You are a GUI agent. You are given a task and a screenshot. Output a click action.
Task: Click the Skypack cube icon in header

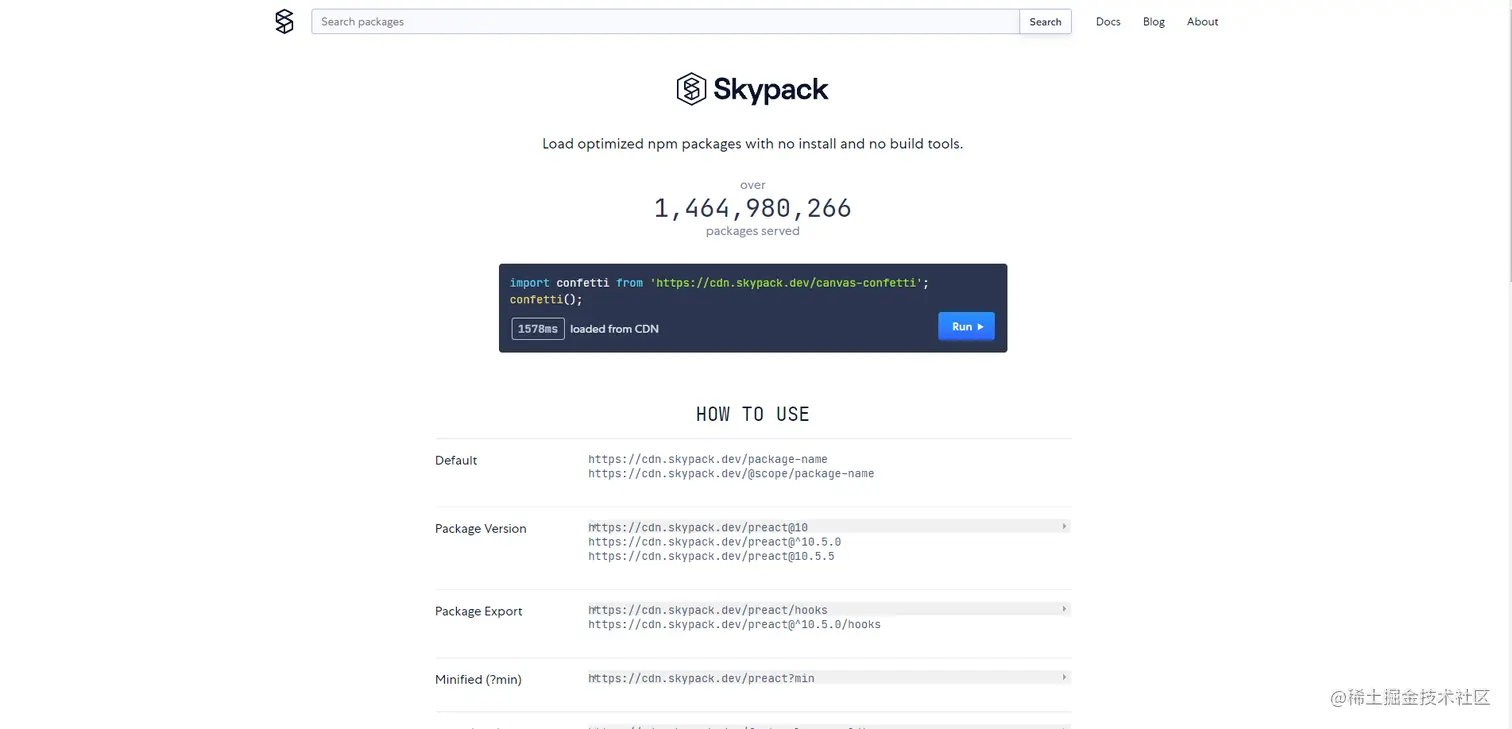[284, 21]
